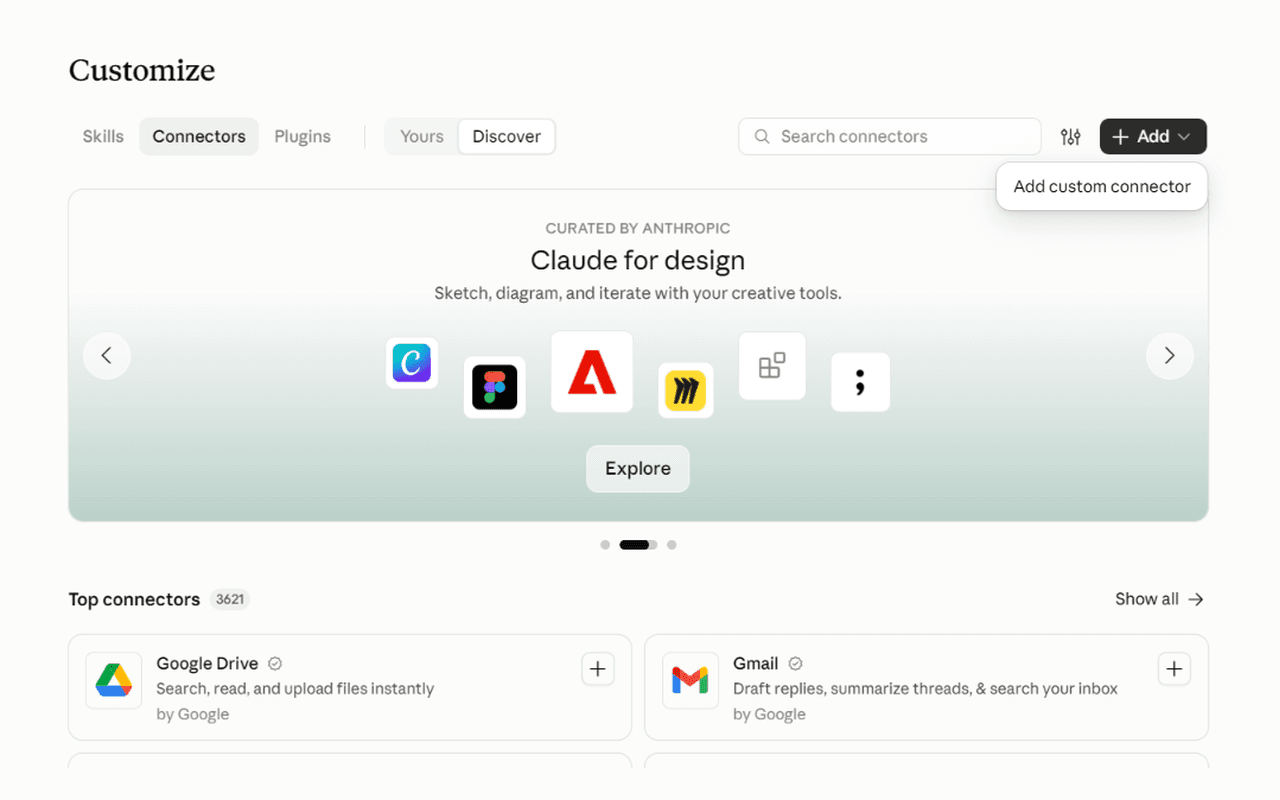The image size is (1280, 800).
Task: Click the 3621 connector count badge
Action: tap(230, 599)
